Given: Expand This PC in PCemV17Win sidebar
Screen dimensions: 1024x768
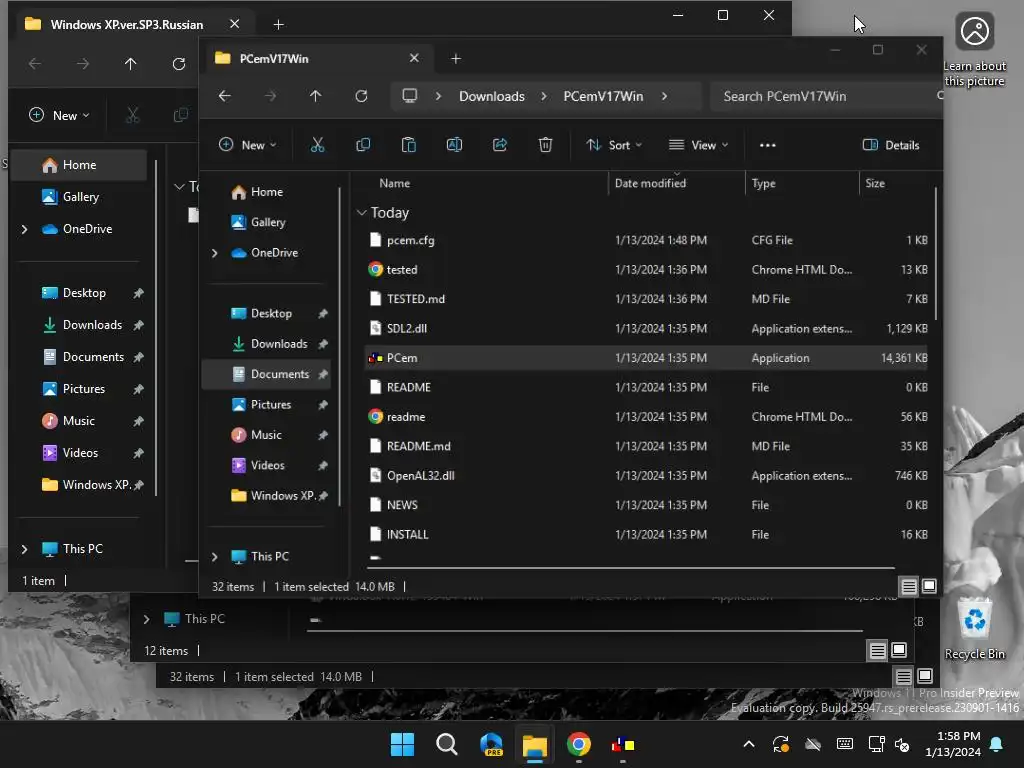Looking at the screenshot, I should click(214, 556).
